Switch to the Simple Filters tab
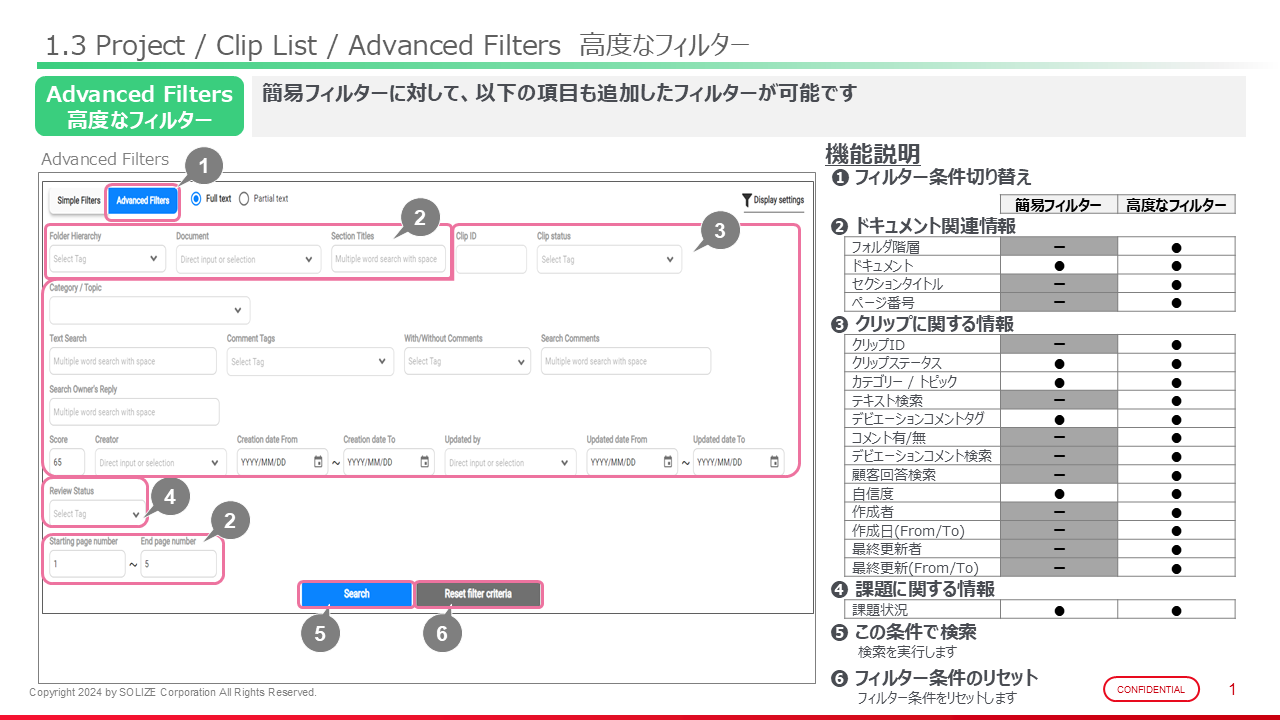1280x720 pixels. [x=78, y=201]
